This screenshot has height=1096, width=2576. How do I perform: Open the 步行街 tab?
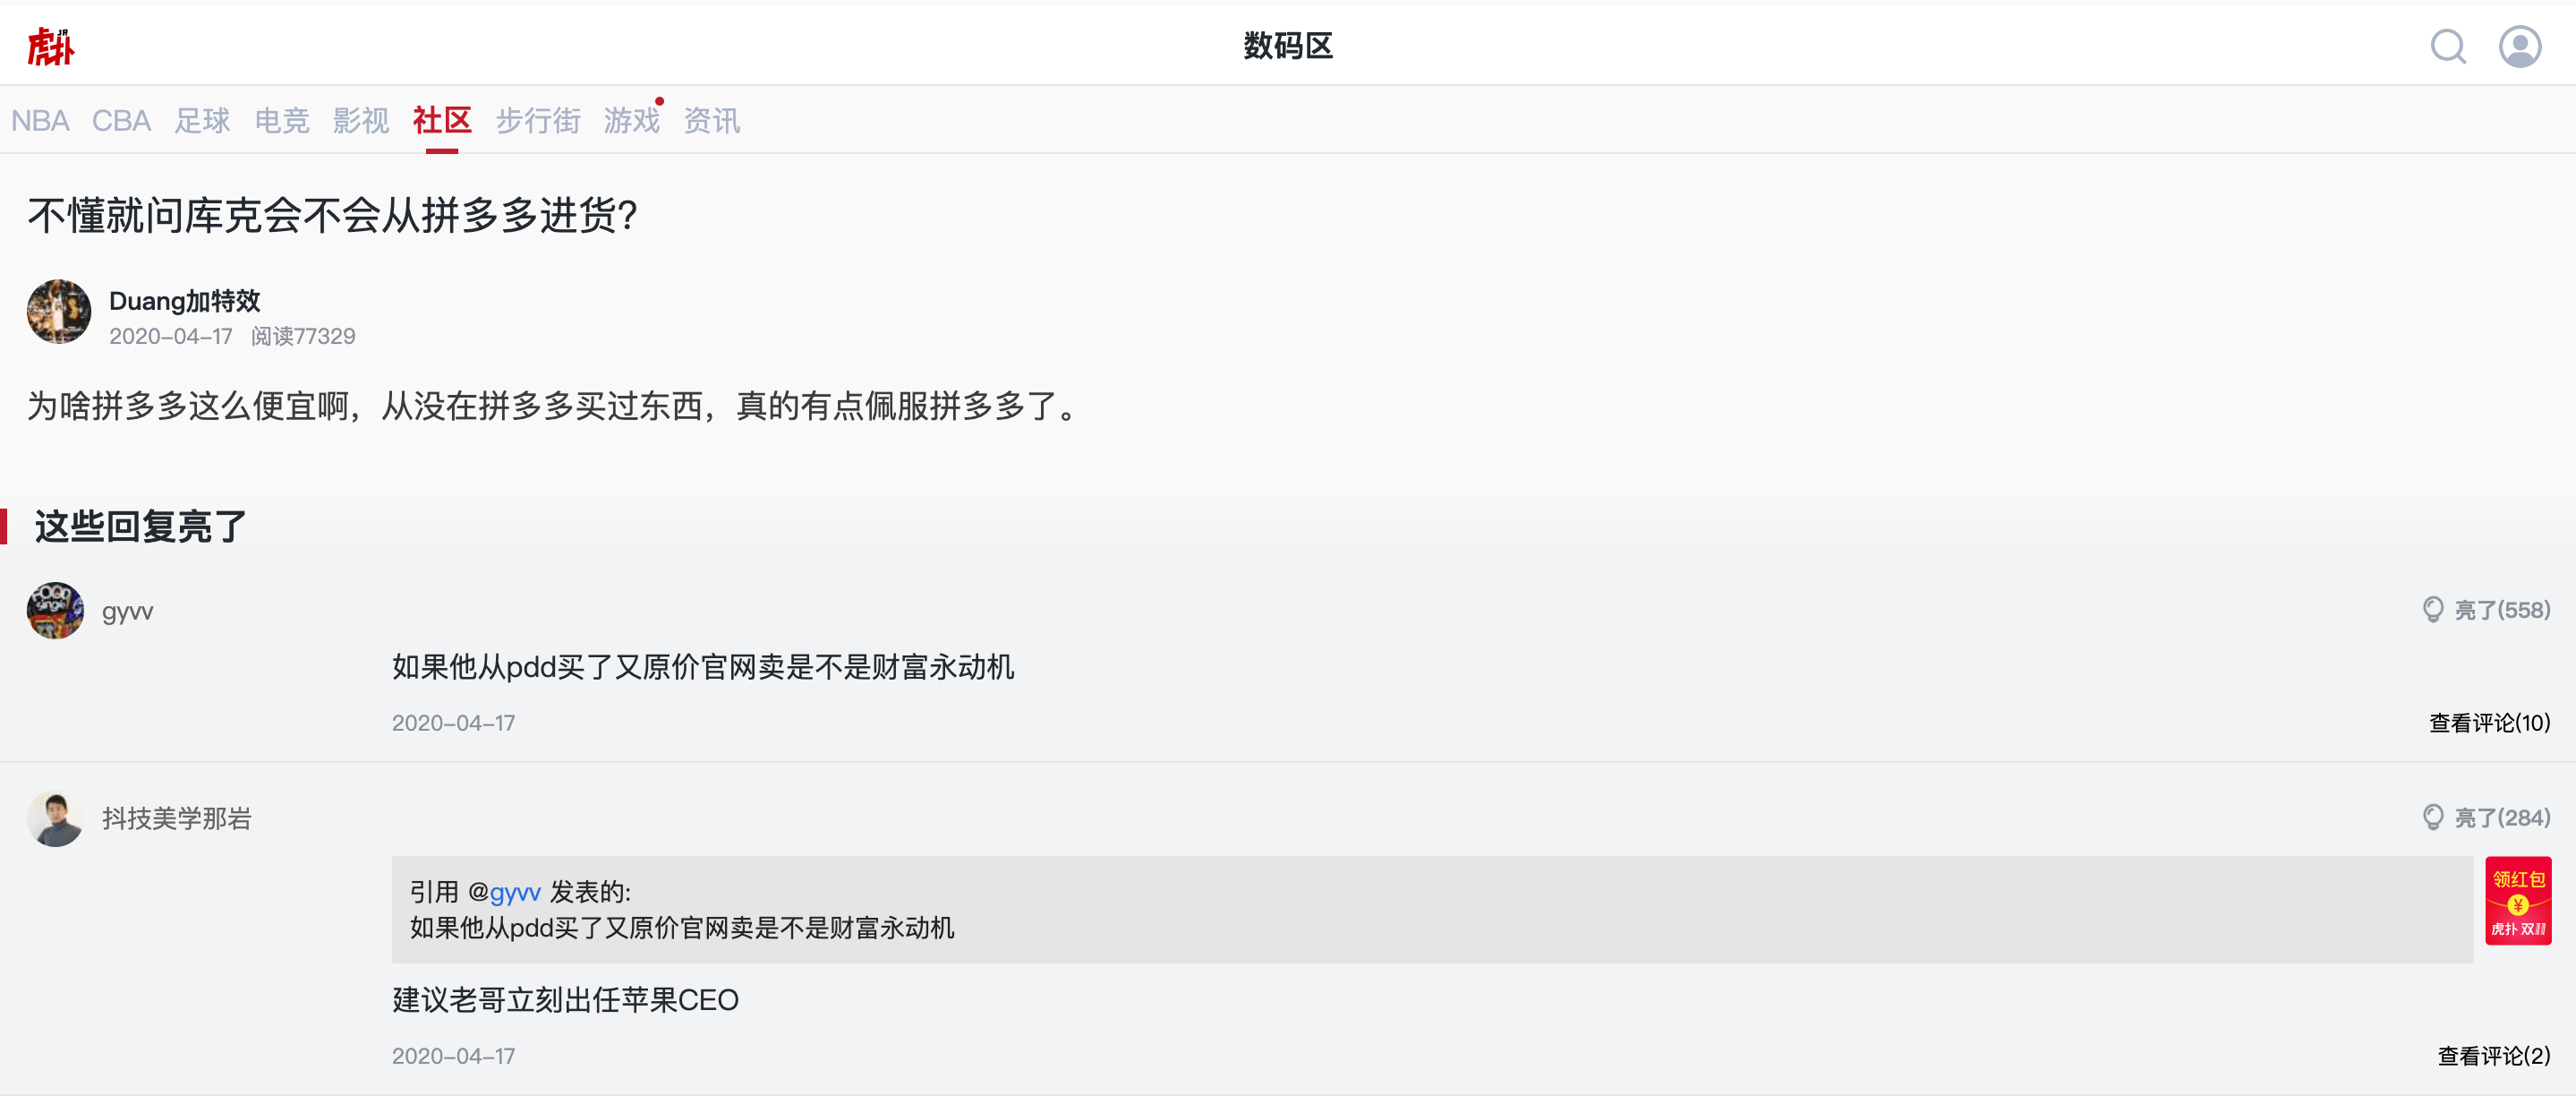(x=538, y=121)
